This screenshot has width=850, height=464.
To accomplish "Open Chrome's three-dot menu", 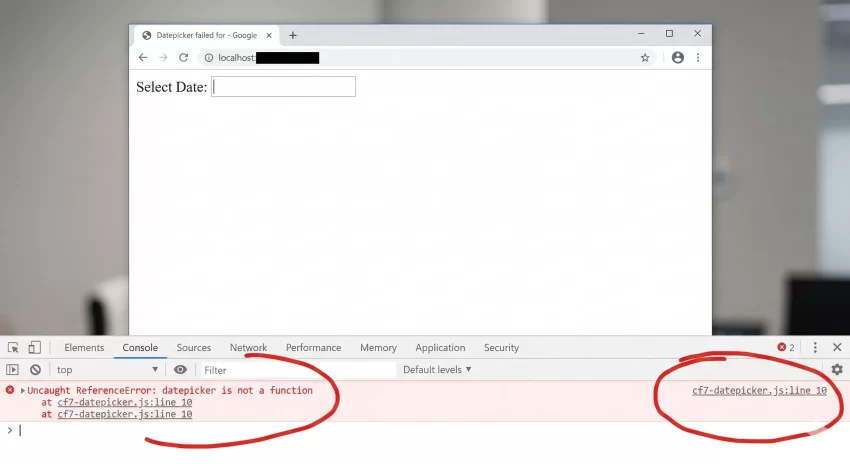I will [x=698, y=57].
